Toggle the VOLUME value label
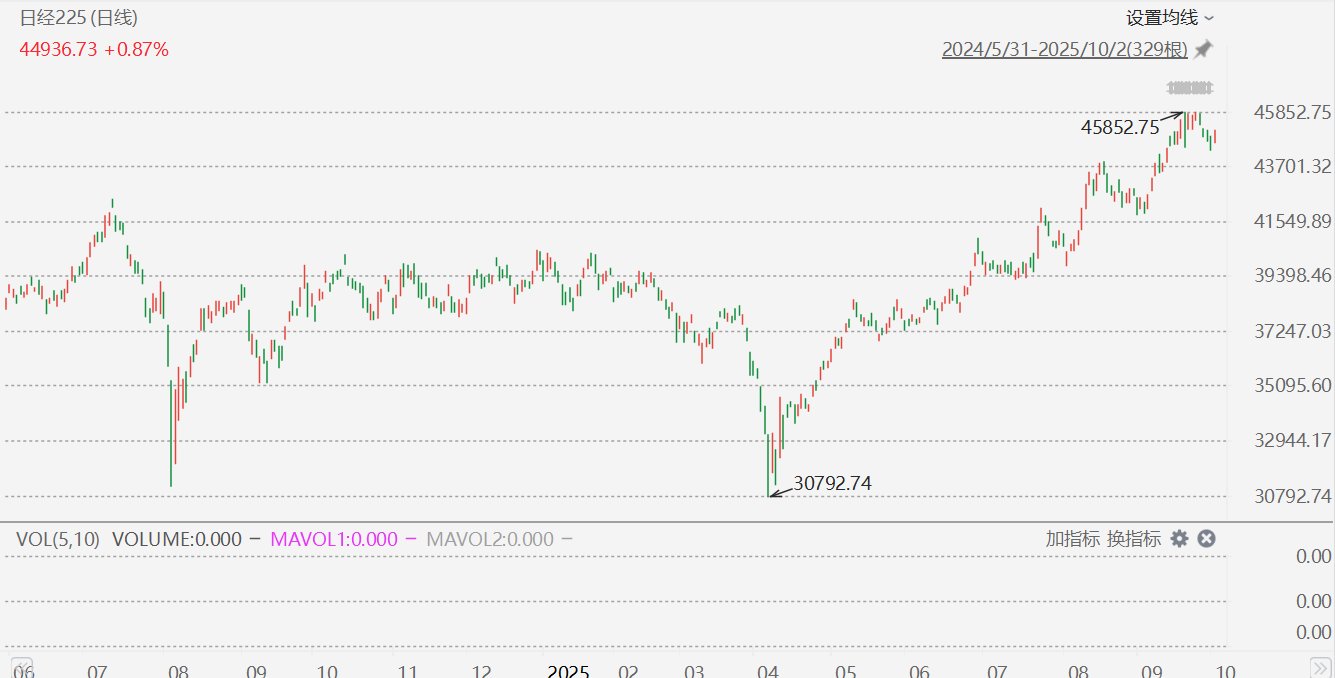The image size is (1335, 678). [177, 539]
